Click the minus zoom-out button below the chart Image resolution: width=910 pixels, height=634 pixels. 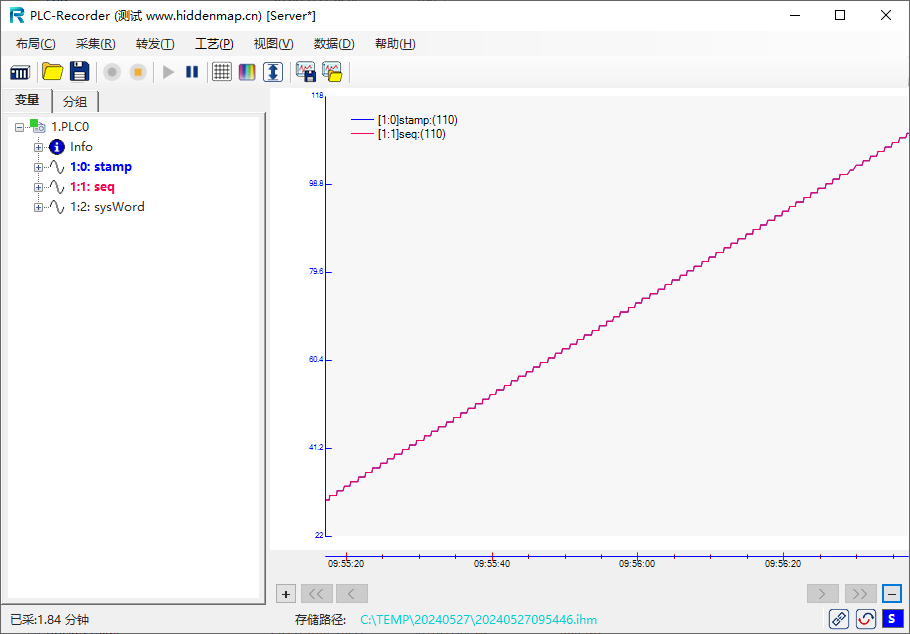(892, 594)
